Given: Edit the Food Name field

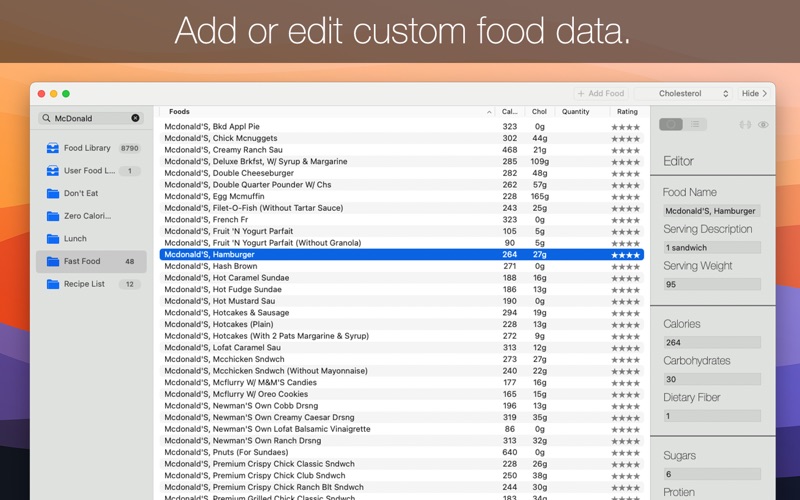Looking at the screenshot, I should tap(712, 211).
